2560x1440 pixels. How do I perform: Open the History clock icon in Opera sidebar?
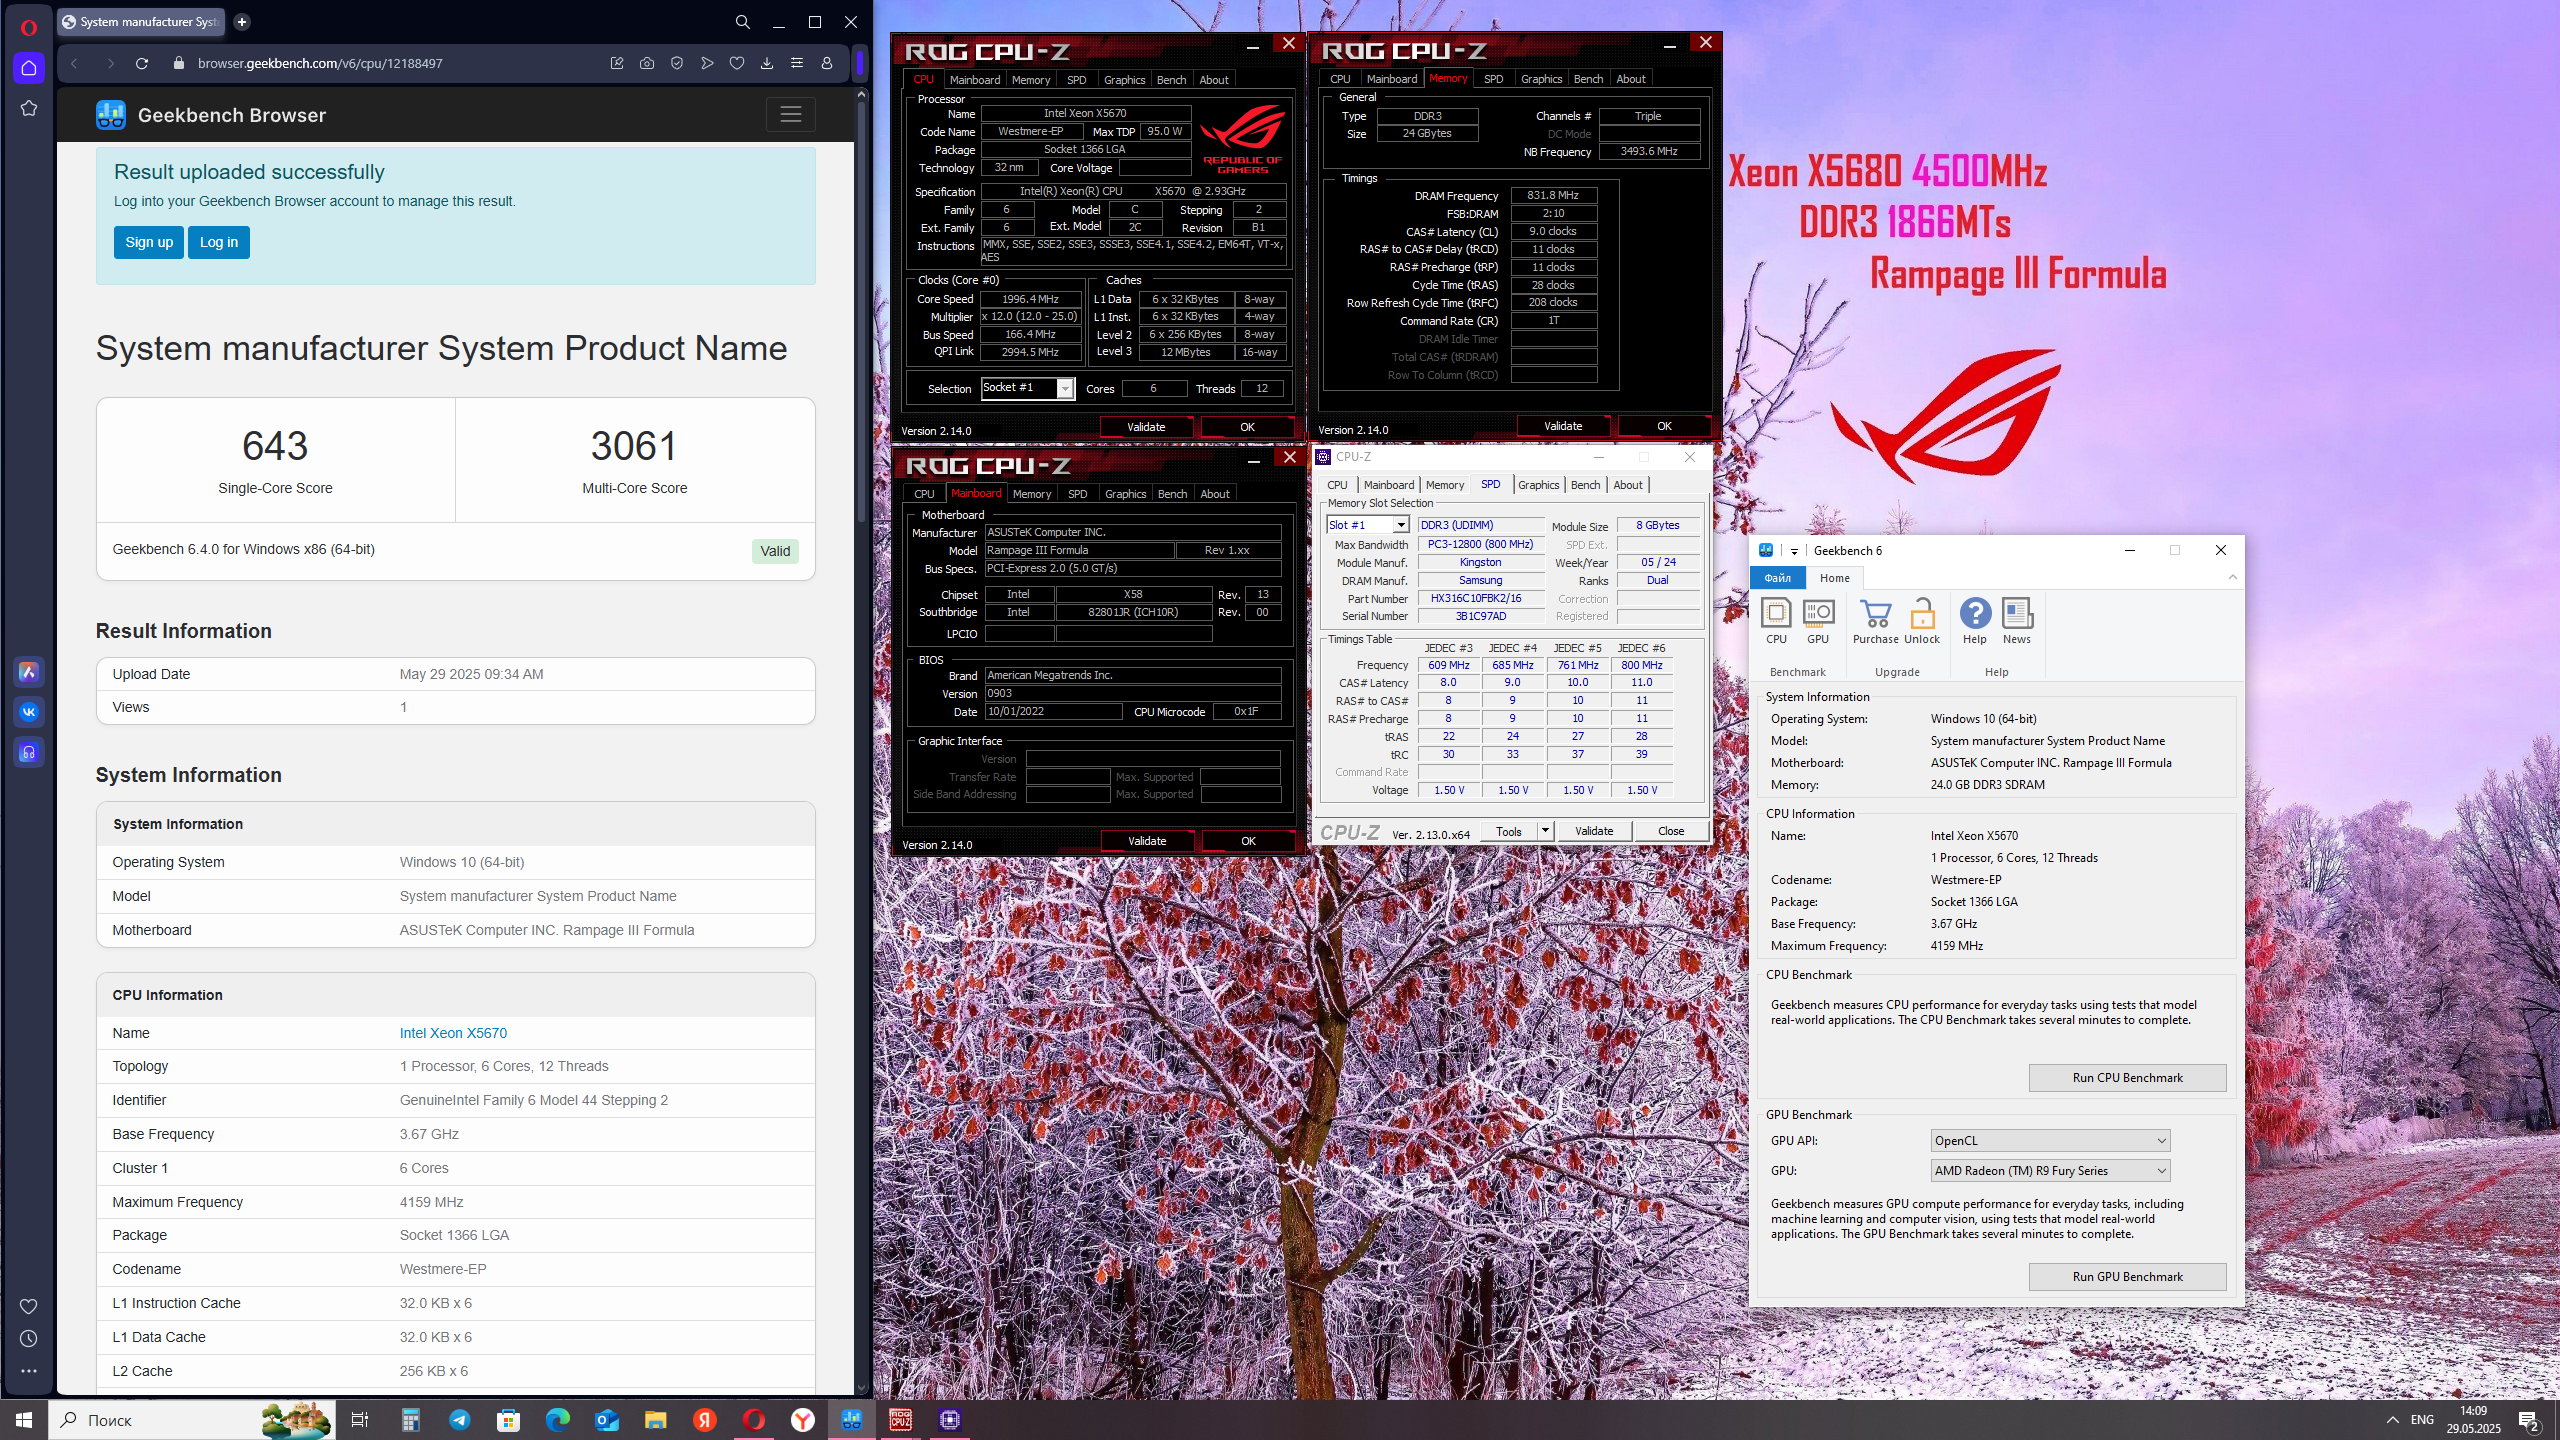[29, 1339]
